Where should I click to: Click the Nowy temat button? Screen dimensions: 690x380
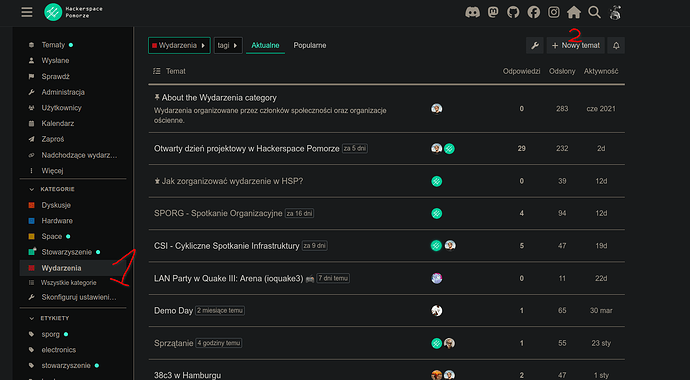pyautogui.click(x=576, y=45)
